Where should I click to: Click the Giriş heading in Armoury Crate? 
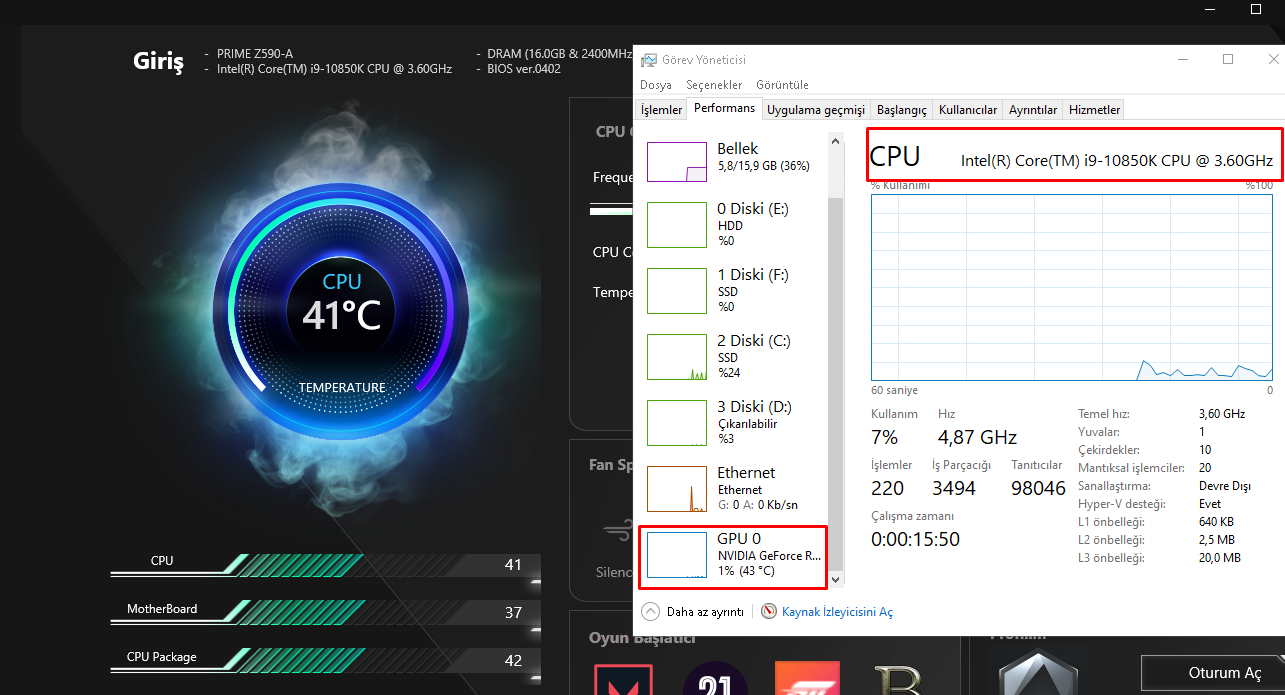pyautogui.click(x=159, y=61)
